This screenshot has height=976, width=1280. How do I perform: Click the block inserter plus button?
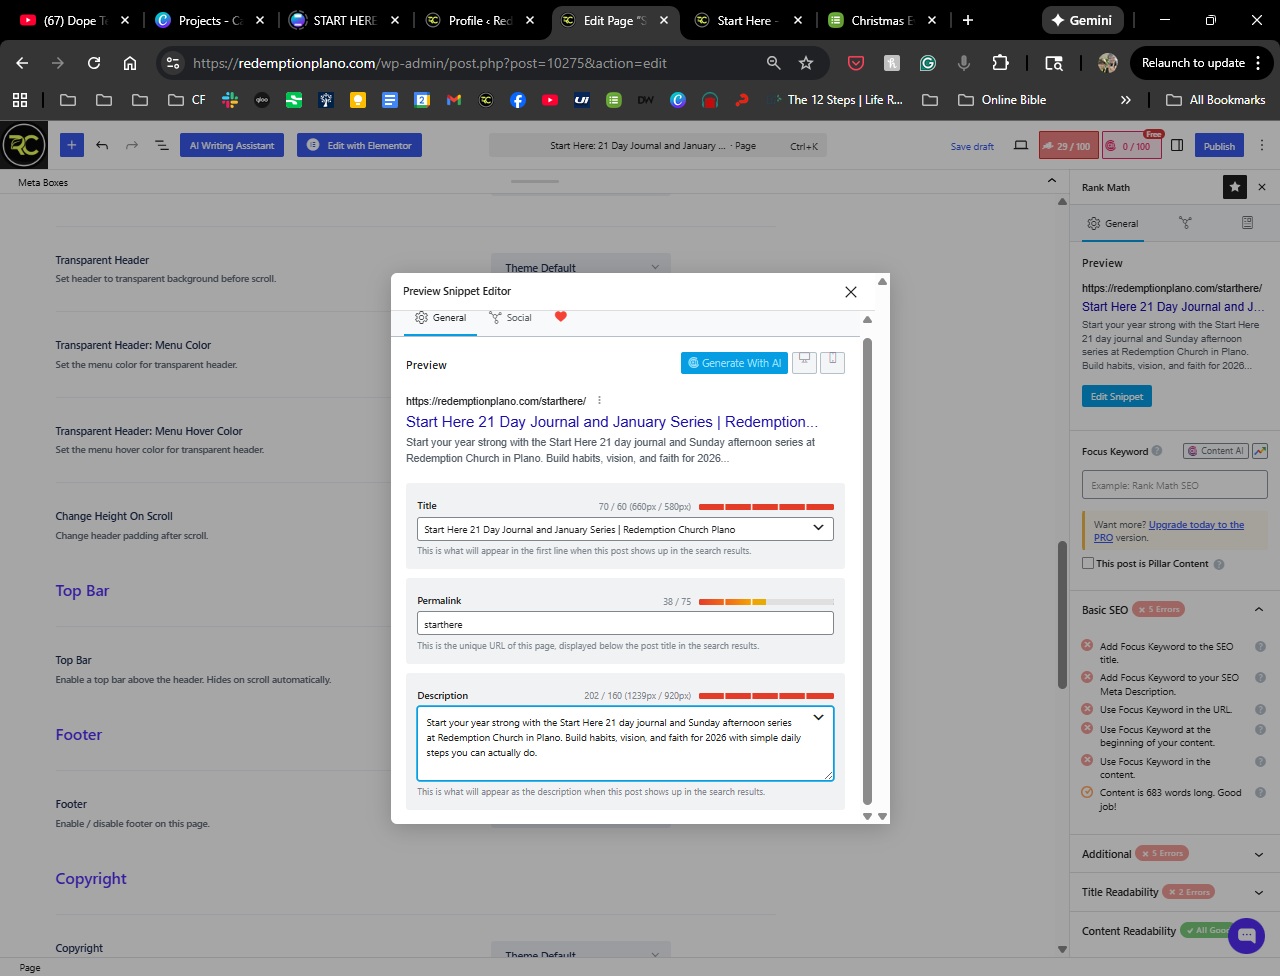coord(72,145)
